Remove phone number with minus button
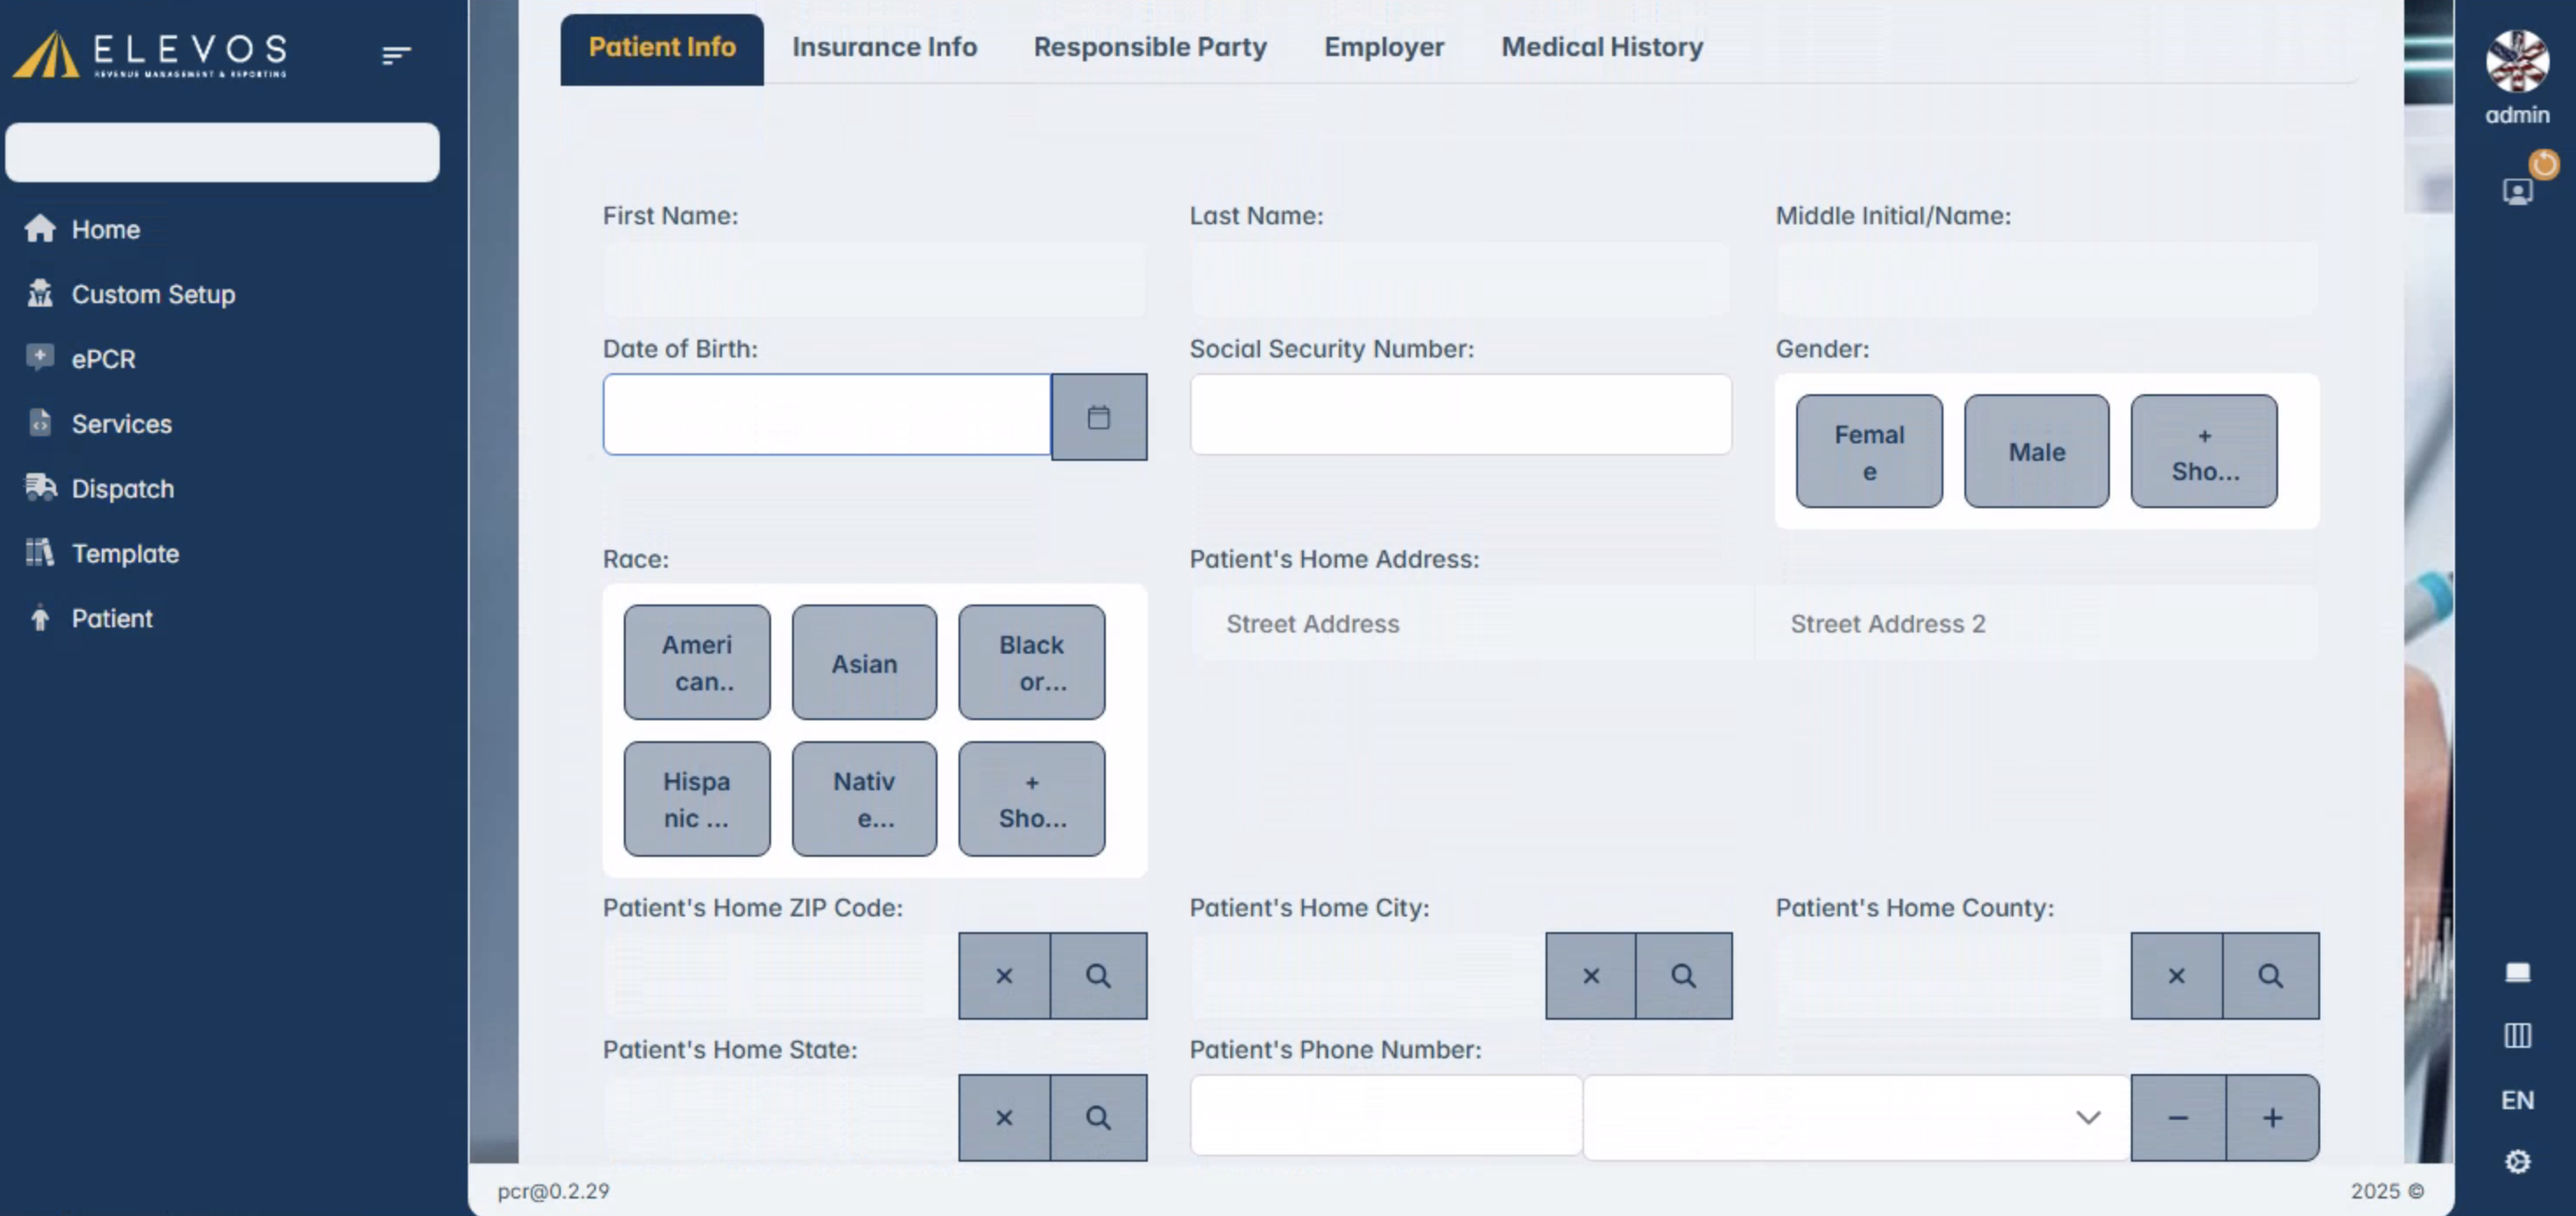The width and height of the screenshot is (2576, 1216). point(2177,1117)
